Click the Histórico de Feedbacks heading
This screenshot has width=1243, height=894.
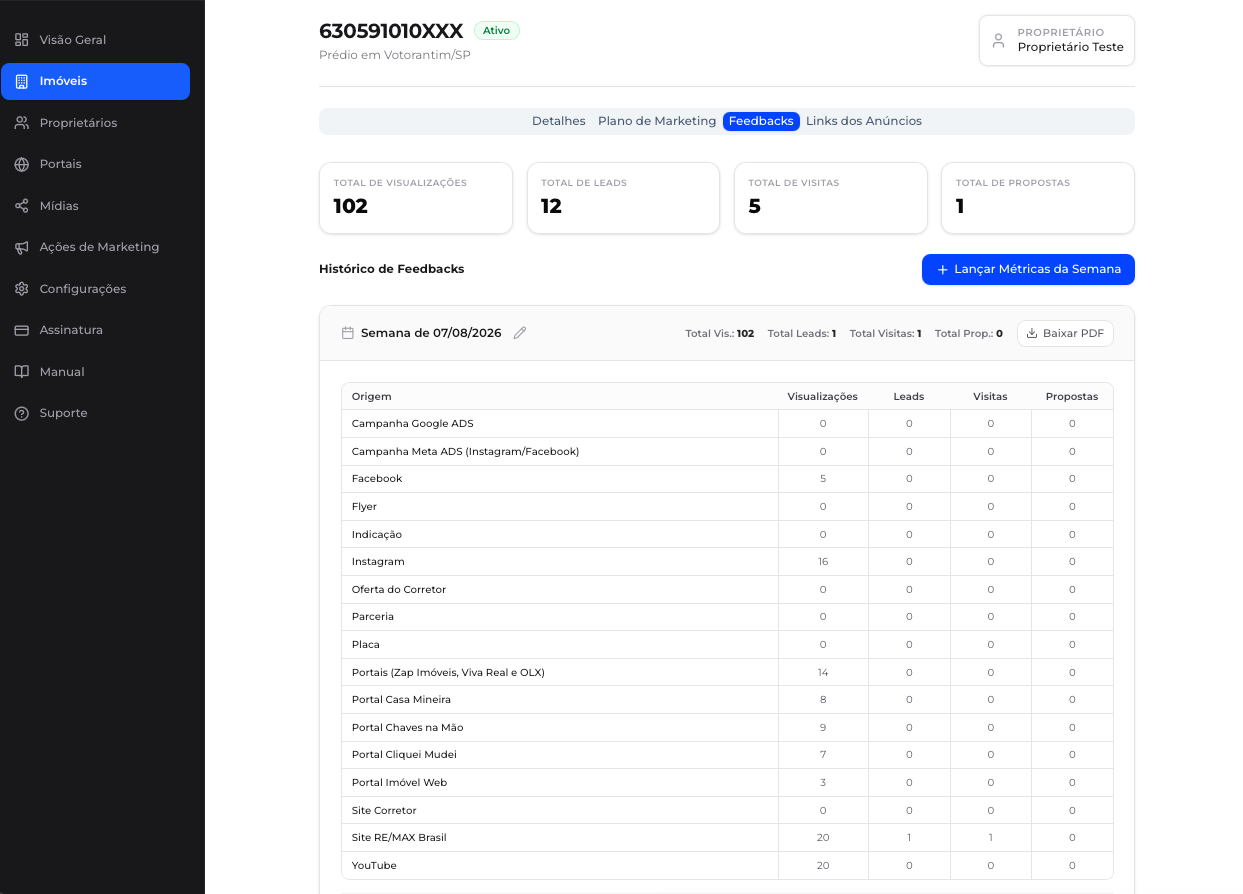point(392,269)
